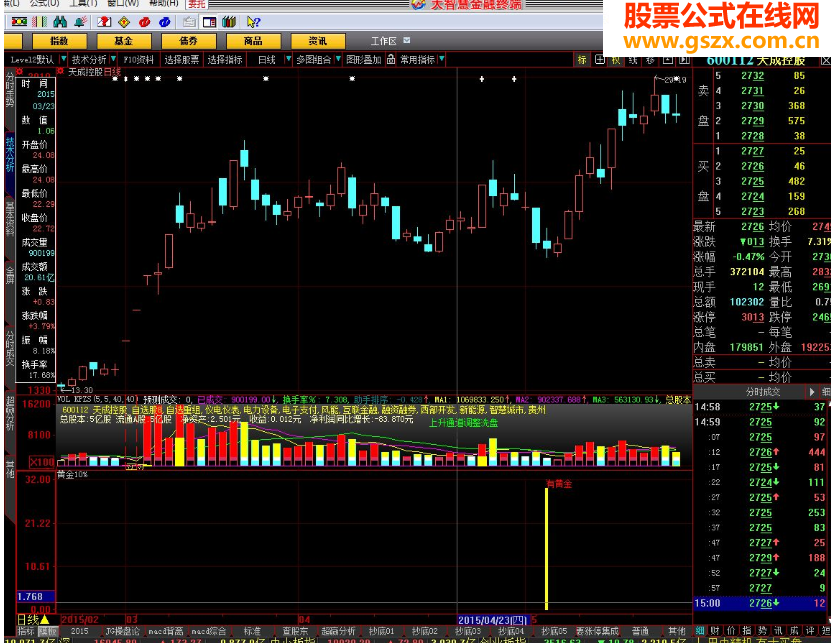Open the 公式(O) menu
The height and width of the screenshot is (643, 831).
44,3
